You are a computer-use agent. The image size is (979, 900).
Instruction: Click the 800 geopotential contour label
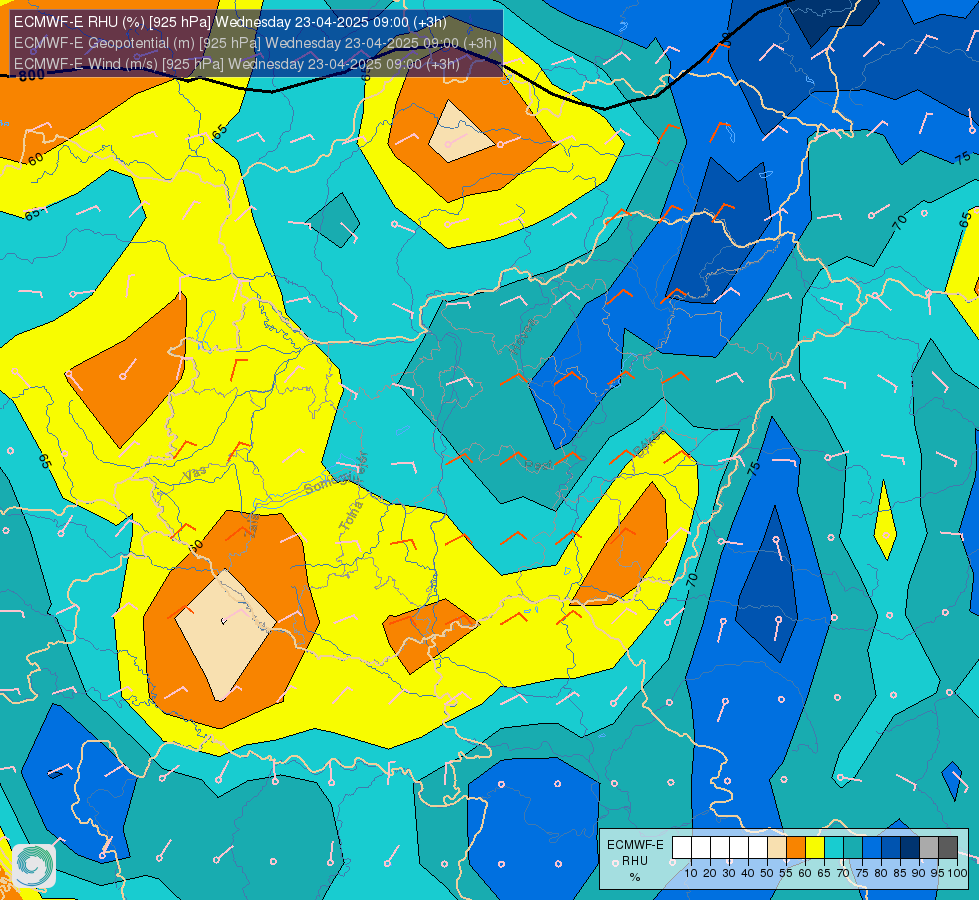coord(31,76)
